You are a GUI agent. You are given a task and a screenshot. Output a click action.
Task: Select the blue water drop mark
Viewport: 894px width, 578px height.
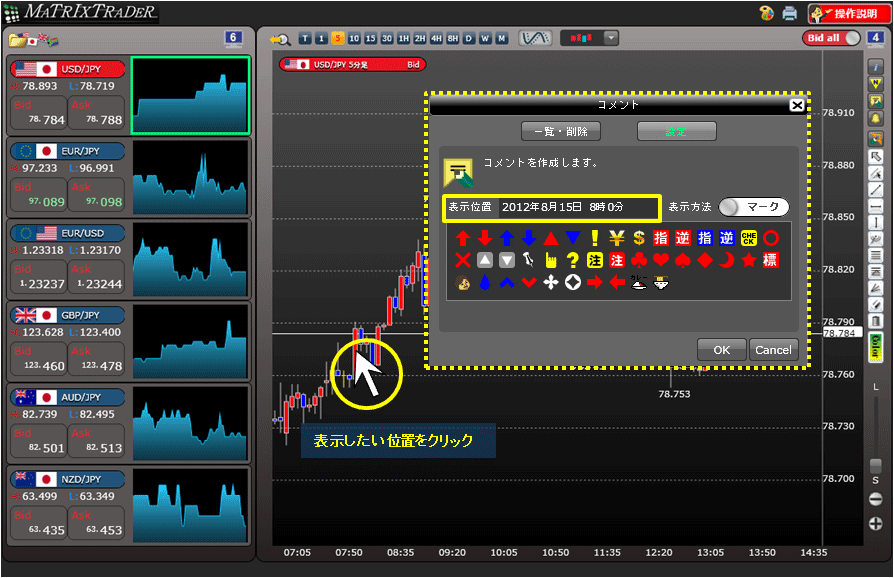485,282
